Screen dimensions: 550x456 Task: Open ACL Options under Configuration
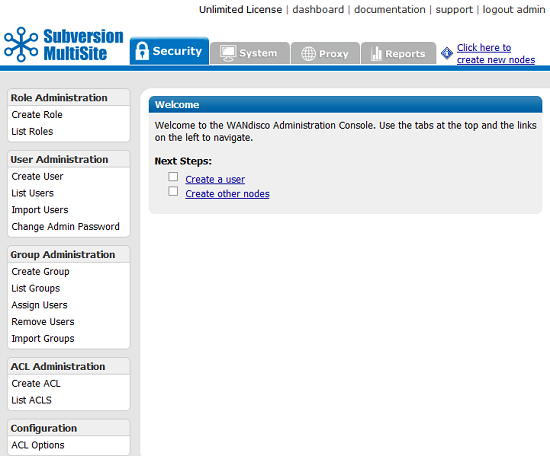38,445
